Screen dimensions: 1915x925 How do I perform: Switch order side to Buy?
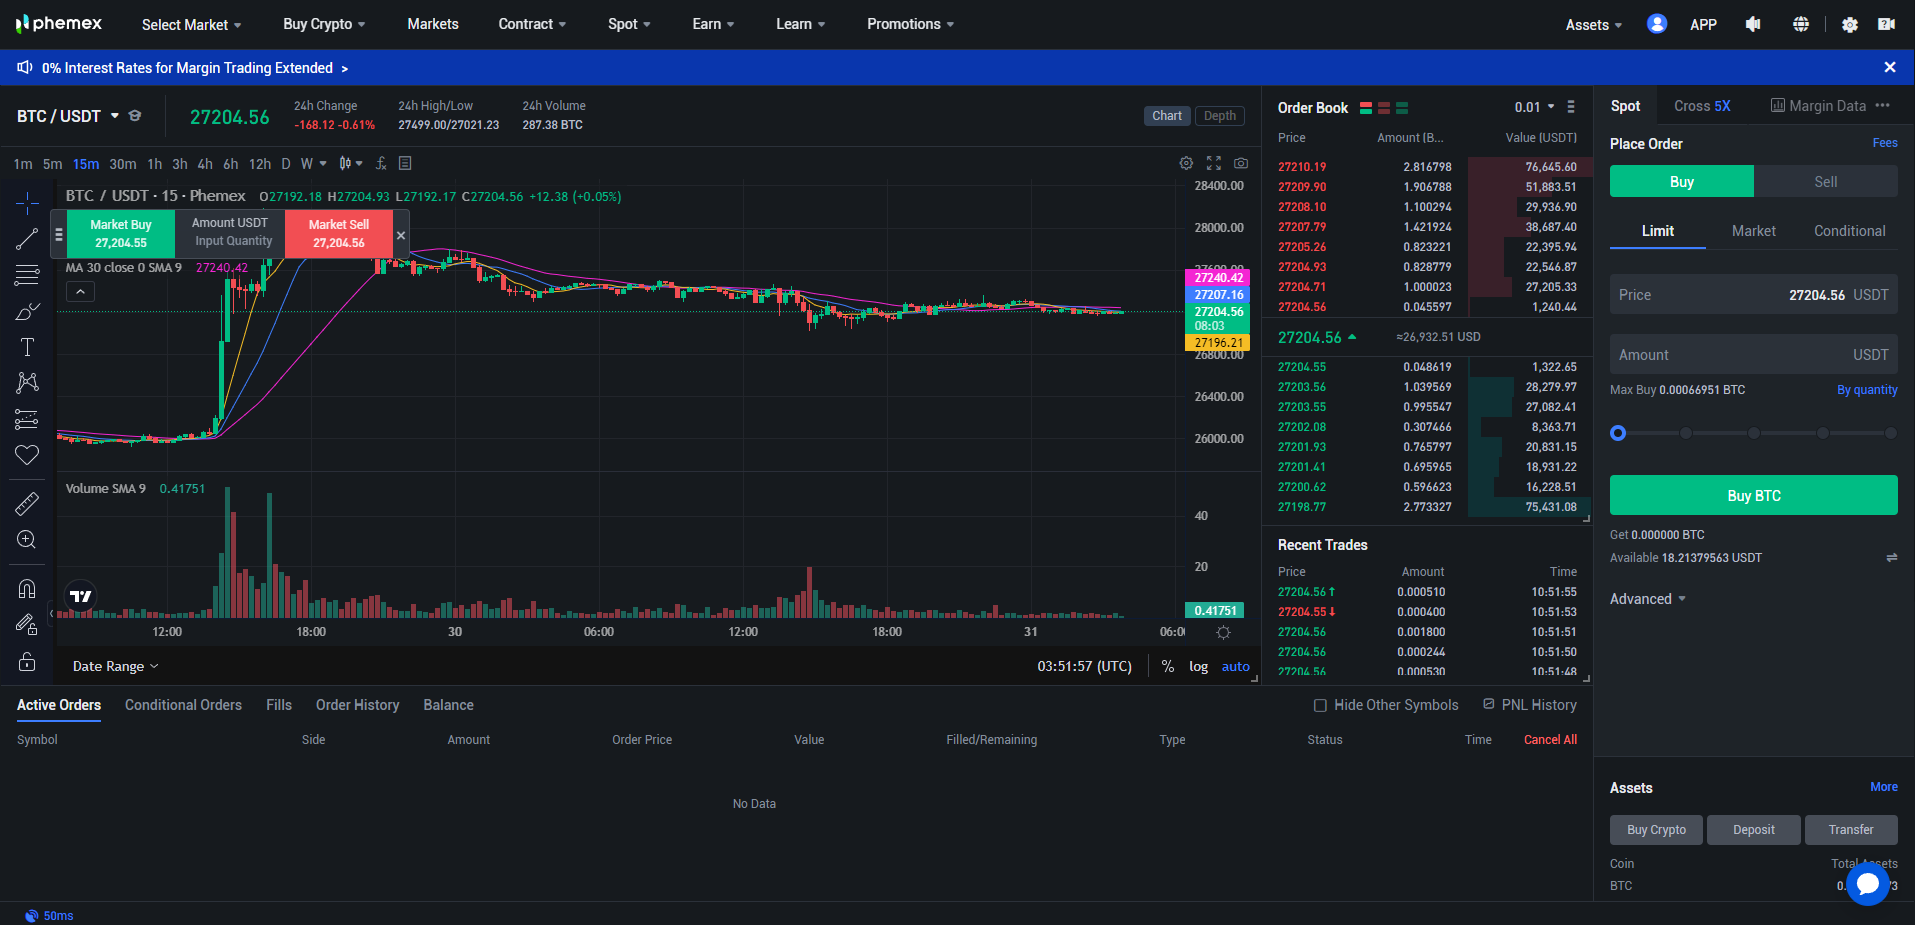click(1682, 181)
